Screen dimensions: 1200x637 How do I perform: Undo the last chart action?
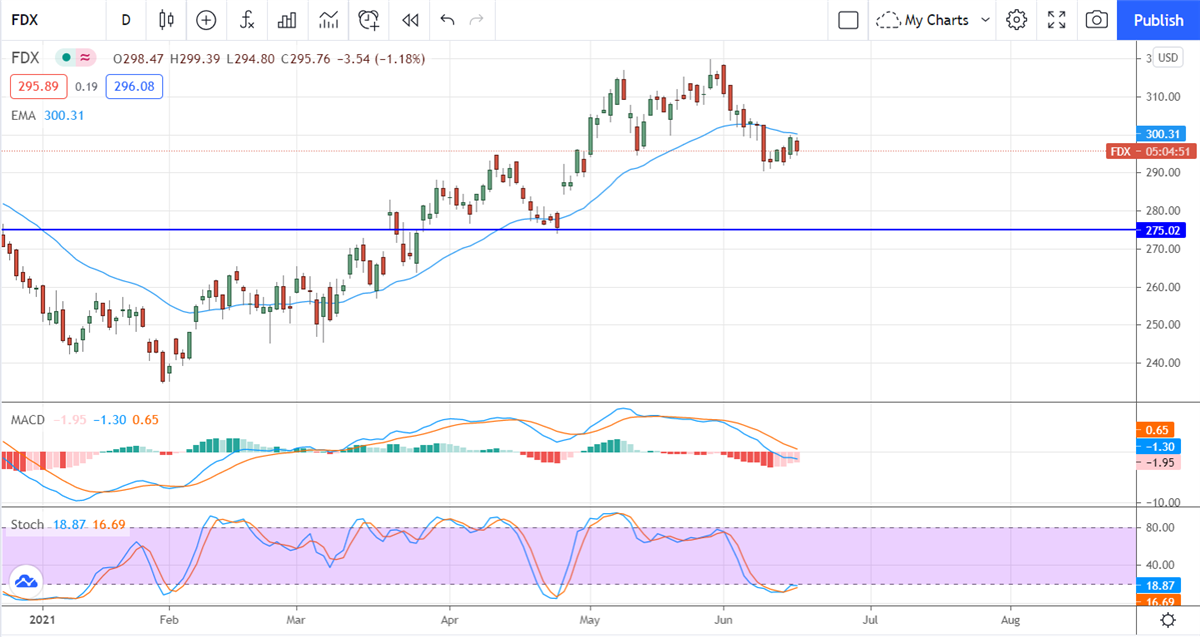(447, 20)
